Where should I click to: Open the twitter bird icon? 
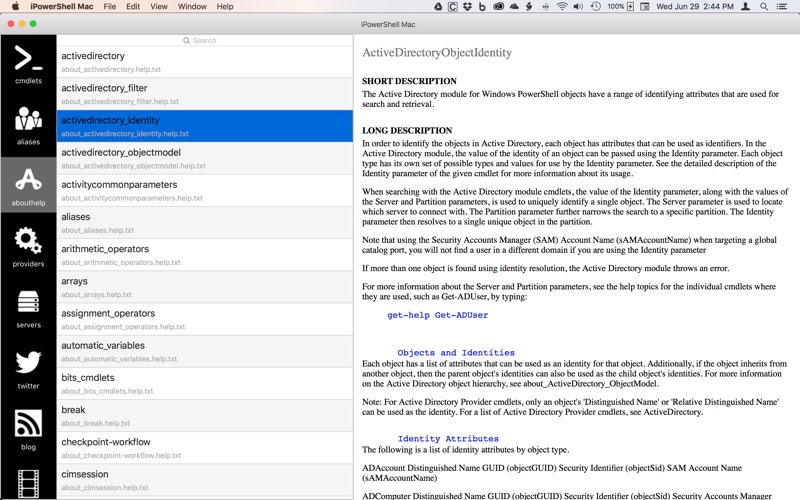point(28,368)
